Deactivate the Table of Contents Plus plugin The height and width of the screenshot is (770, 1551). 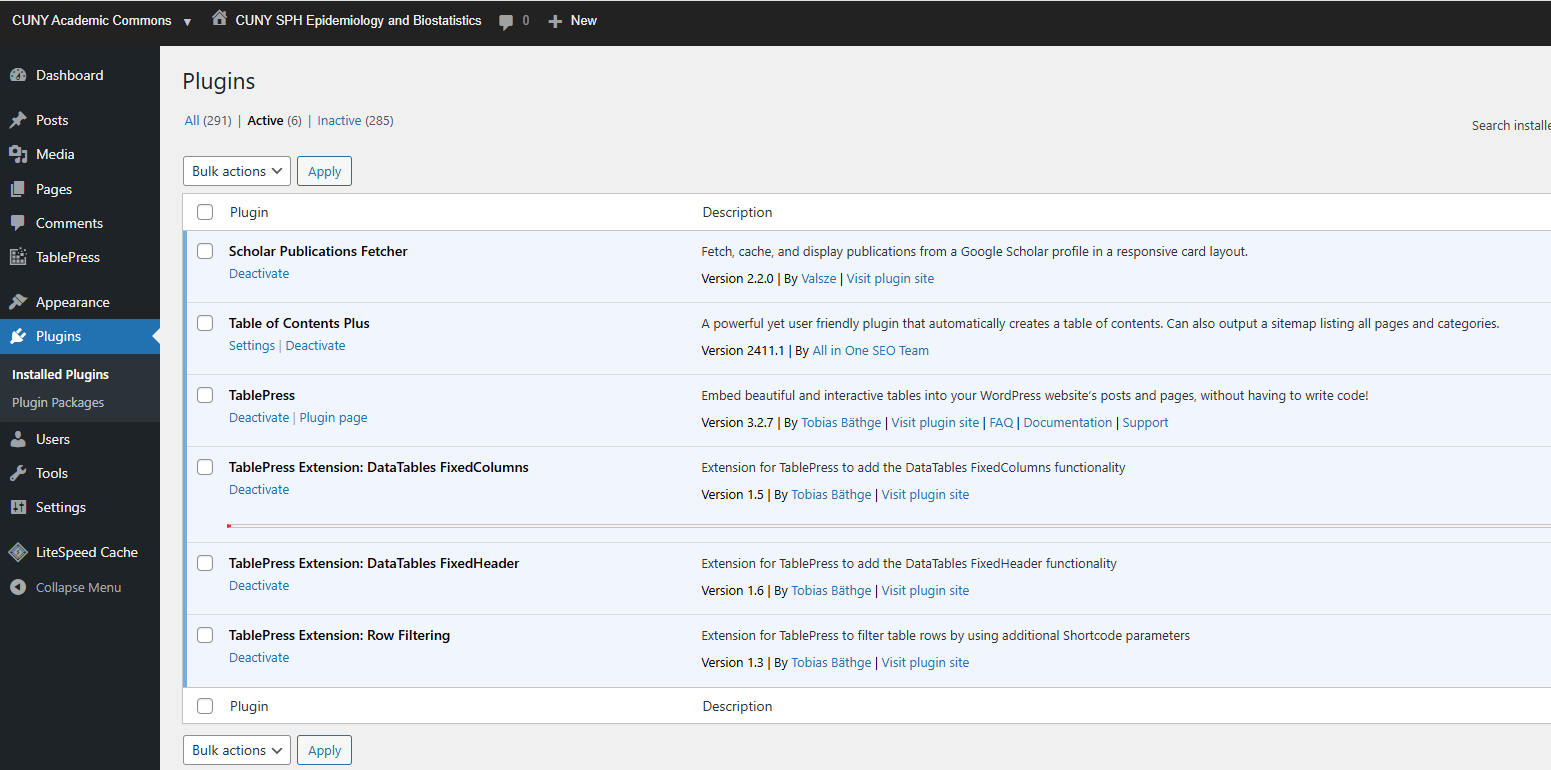[315, 345]
